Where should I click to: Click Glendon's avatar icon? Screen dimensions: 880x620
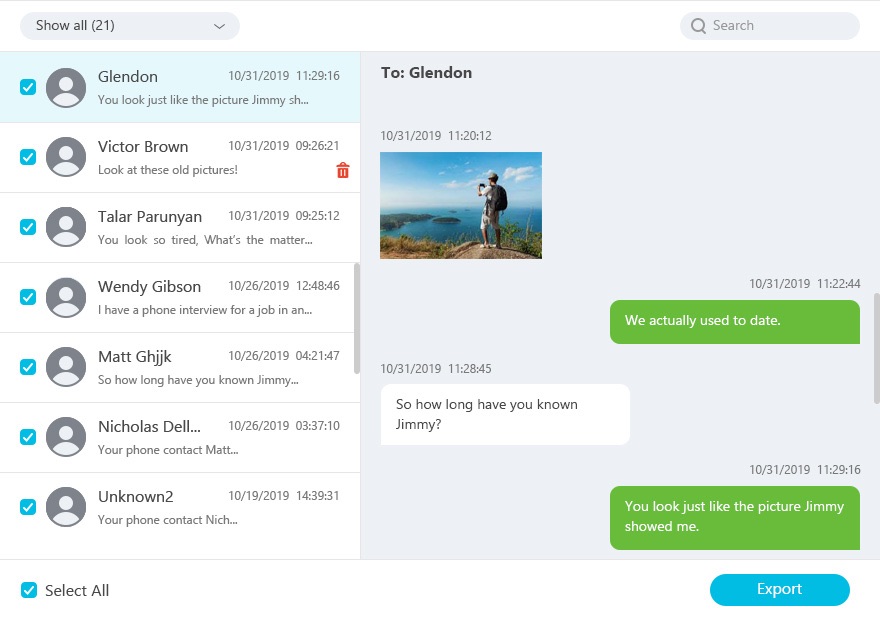click(66, 88)
